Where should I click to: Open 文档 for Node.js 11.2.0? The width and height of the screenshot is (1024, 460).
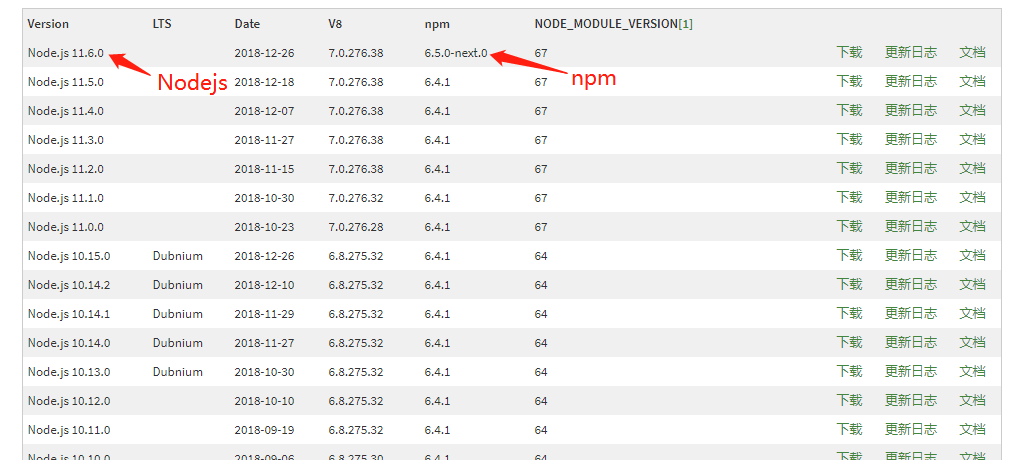coord(972,169)
